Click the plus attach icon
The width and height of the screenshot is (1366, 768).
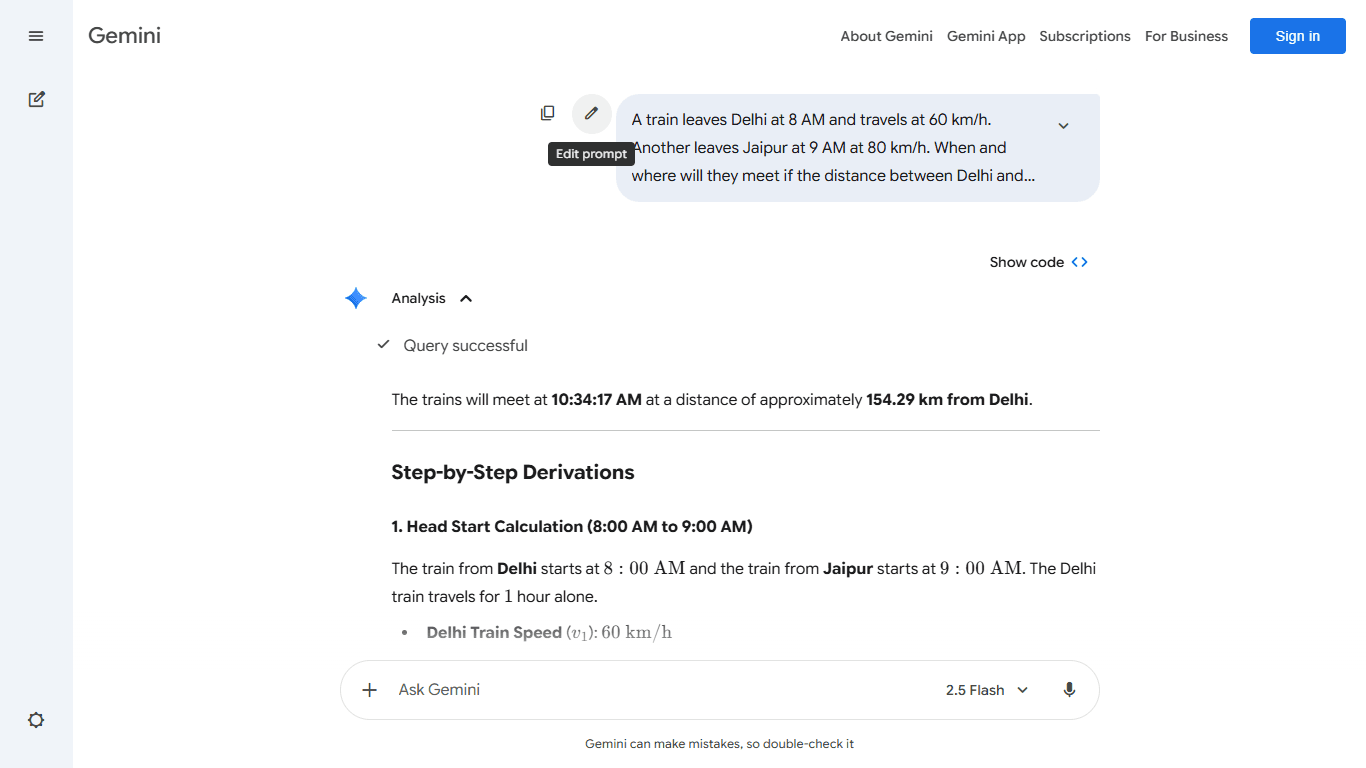[x=369, y=690]
